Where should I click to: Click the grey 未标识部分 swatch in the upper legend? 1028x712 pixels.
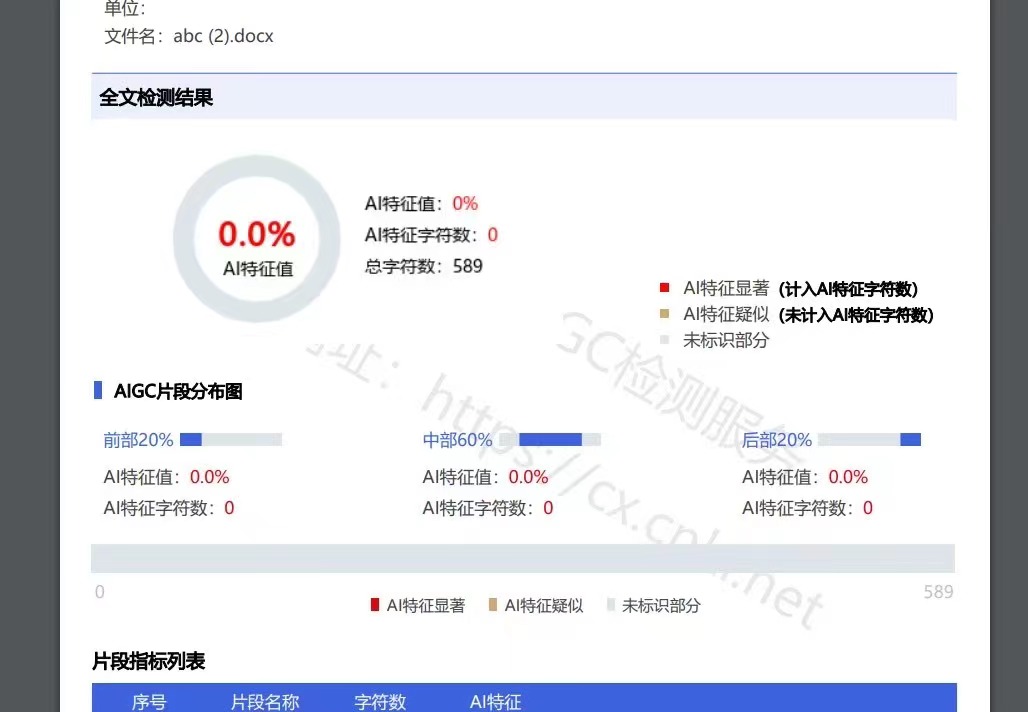click(x=664, y=340)
